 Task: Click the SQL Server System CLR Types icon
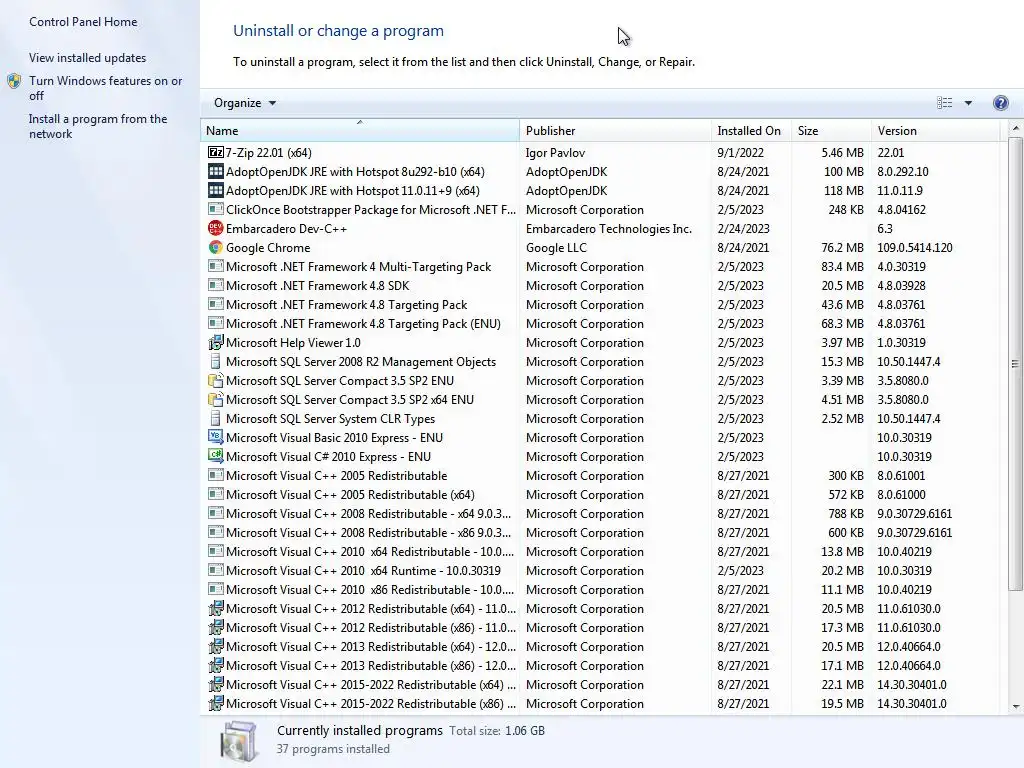pyautogui.click(x=216, y=418)
